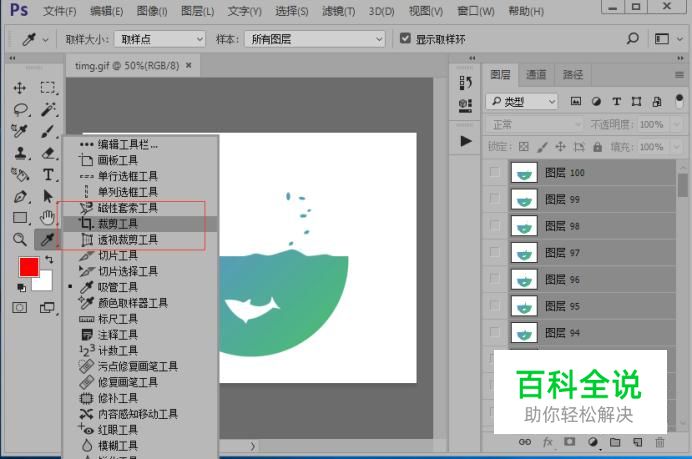Select the Zoom tool

pyautogui.click(x=19, y=240)
